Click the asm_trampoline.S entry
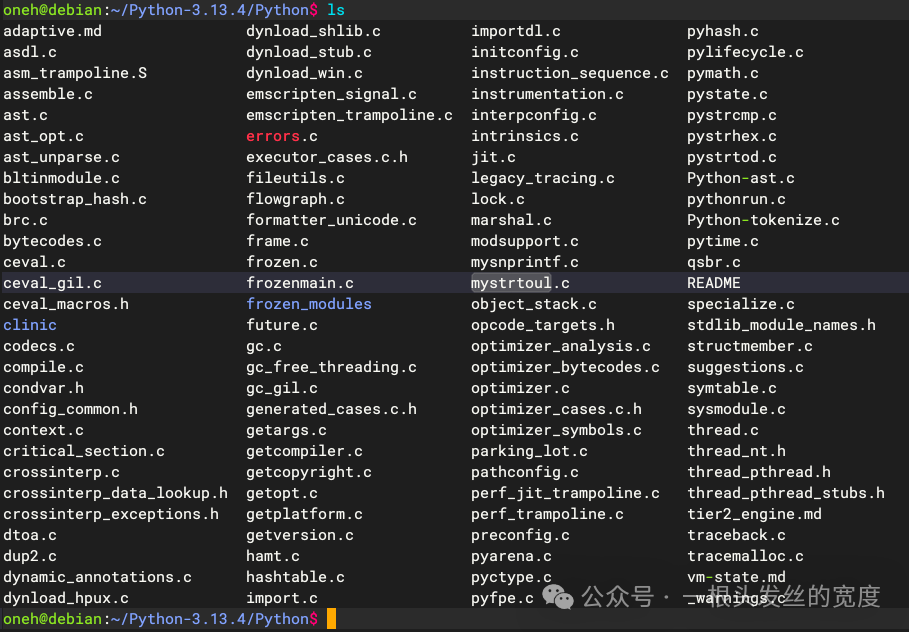This screenshot has height=632, width=909. (75, 73)
